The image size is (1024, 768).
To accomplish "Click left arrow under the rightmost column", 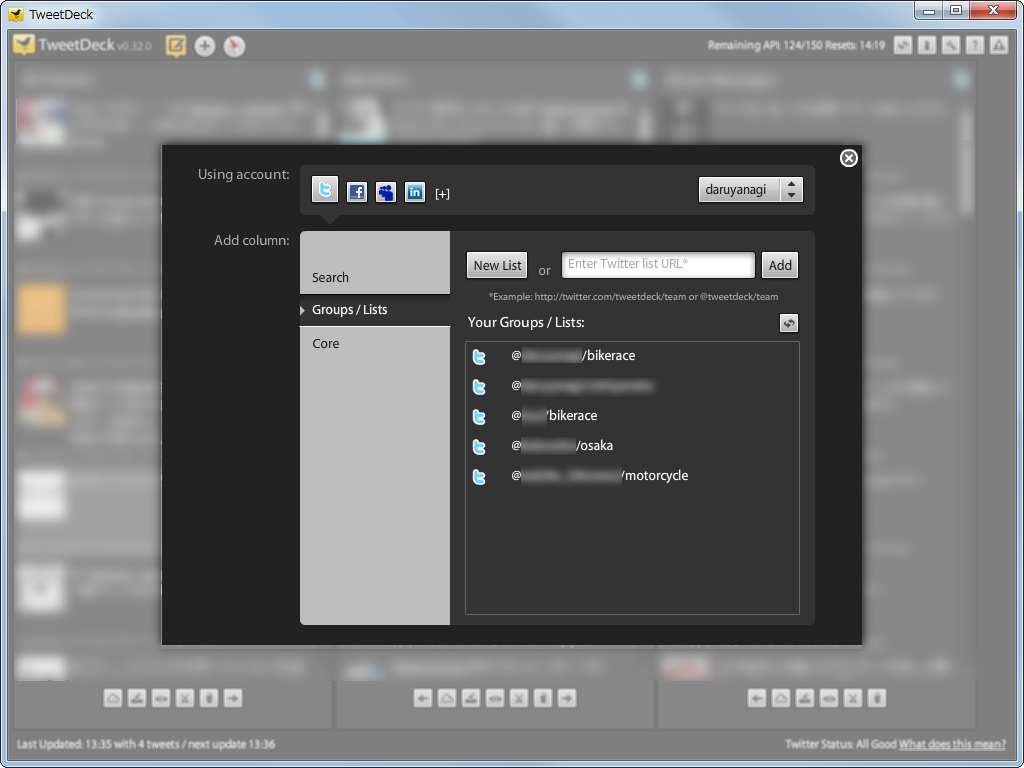I will [757, 699].
